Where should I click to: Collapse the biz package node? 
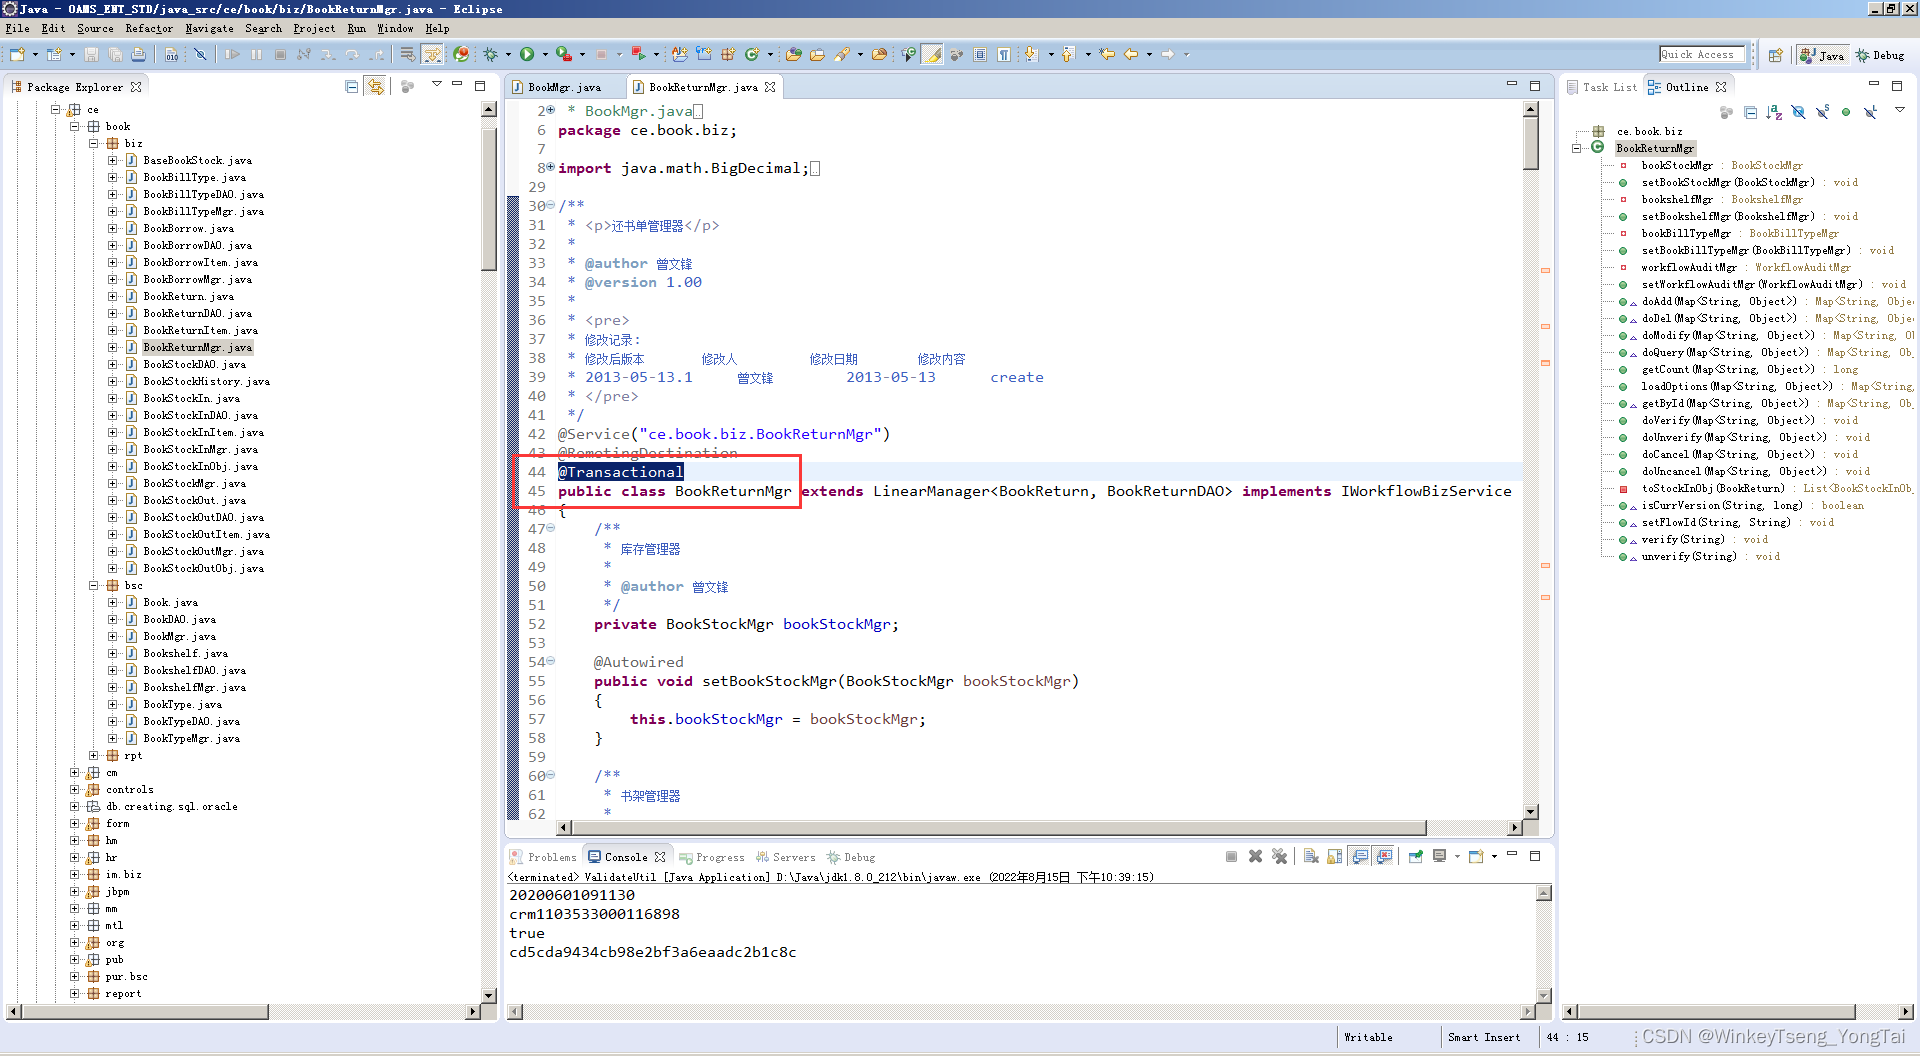pyautogui.click(x=93, y=143)
